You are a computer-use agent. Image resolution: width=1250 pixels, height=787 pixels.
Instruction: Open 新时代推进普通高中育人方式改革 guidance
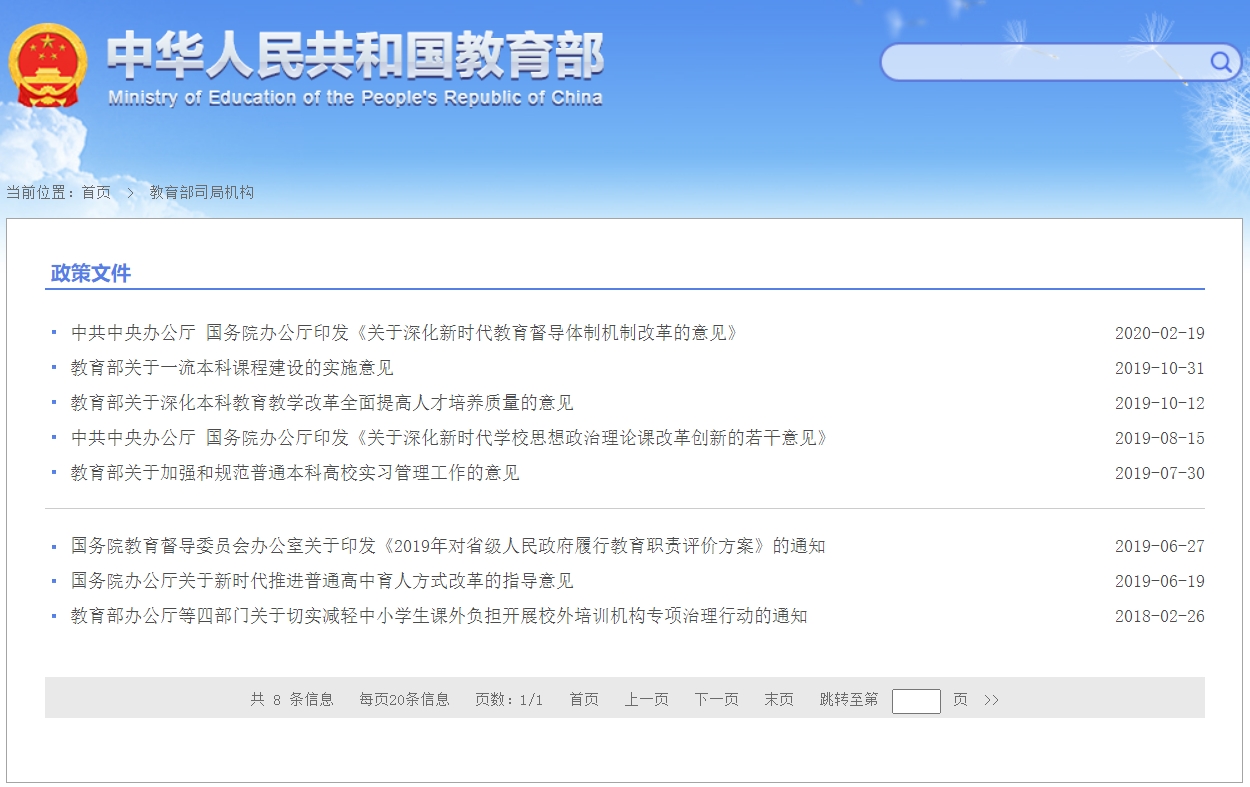point(322,581)
